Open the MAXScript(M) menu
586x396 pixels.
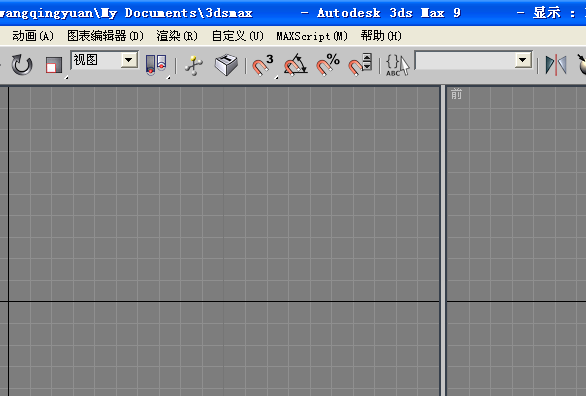click(312, 36)
